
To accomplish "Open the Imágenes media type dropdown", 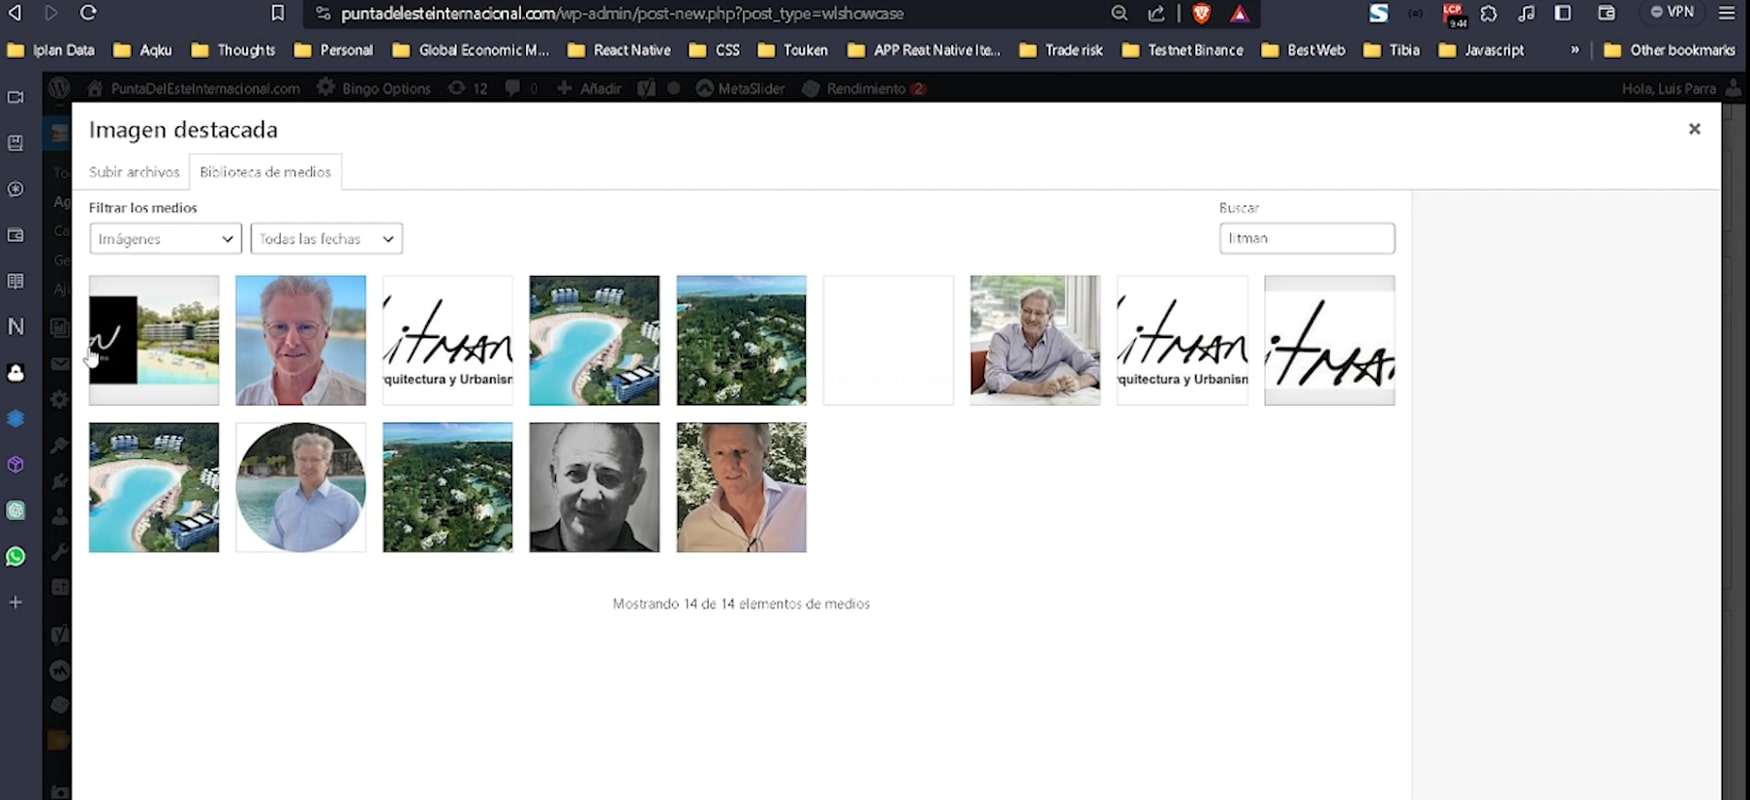I will (x=165, y=238).
